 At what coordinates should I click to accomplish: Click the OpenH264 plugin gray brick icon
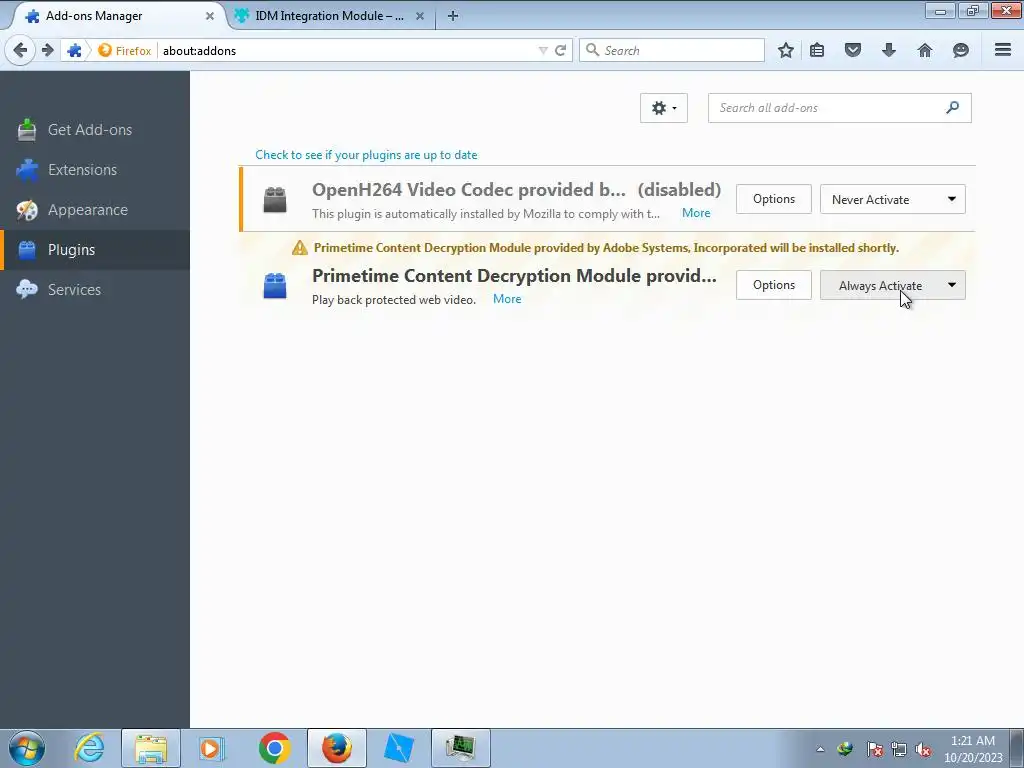pos(275,200)
